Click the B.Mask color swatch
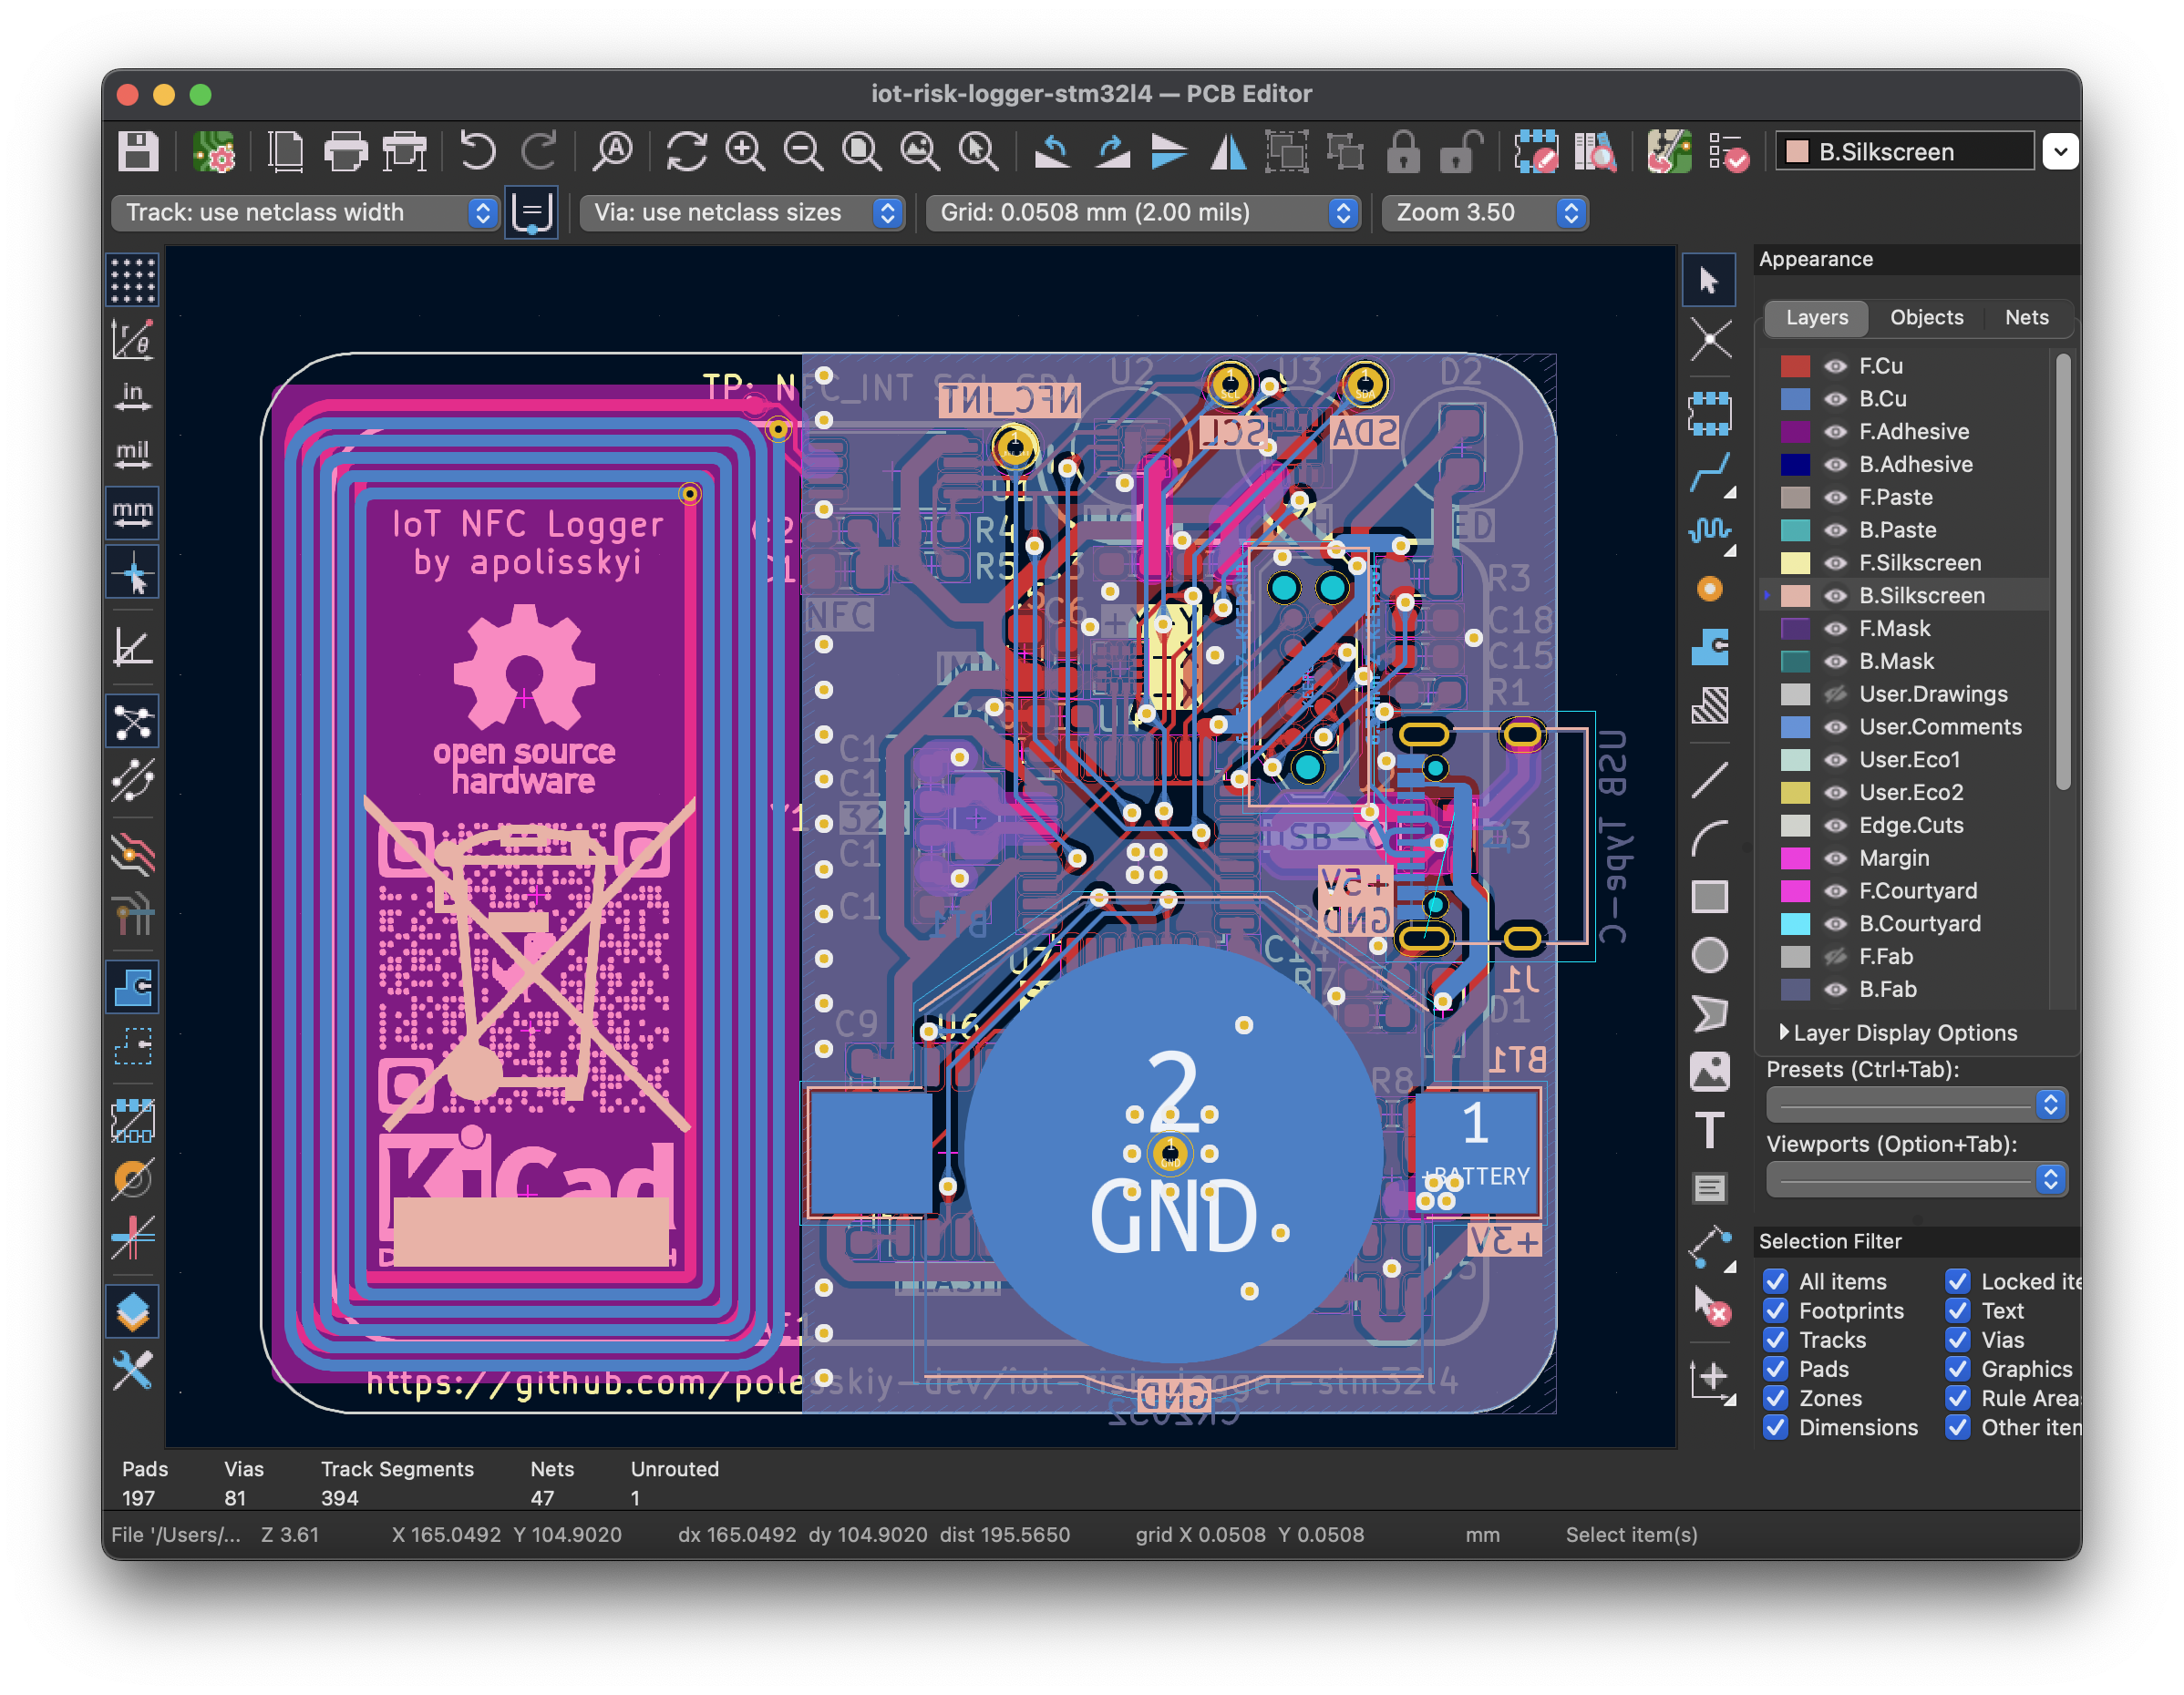 pyautogui.click(x=1796, y=661)
